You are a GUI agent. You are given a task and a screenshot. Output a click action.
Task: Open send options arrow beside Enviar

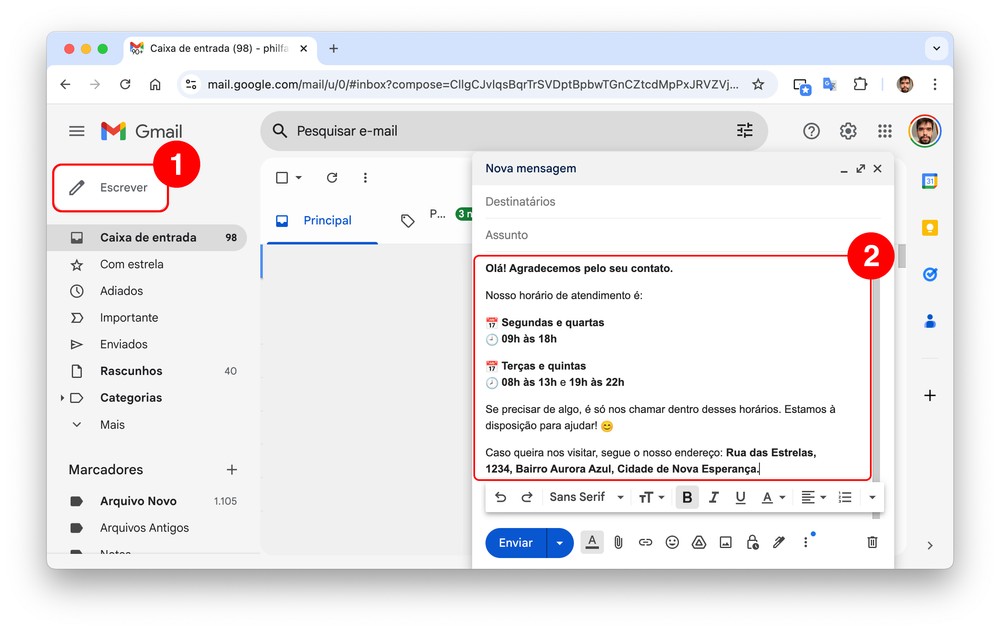[x=560, y=543]
